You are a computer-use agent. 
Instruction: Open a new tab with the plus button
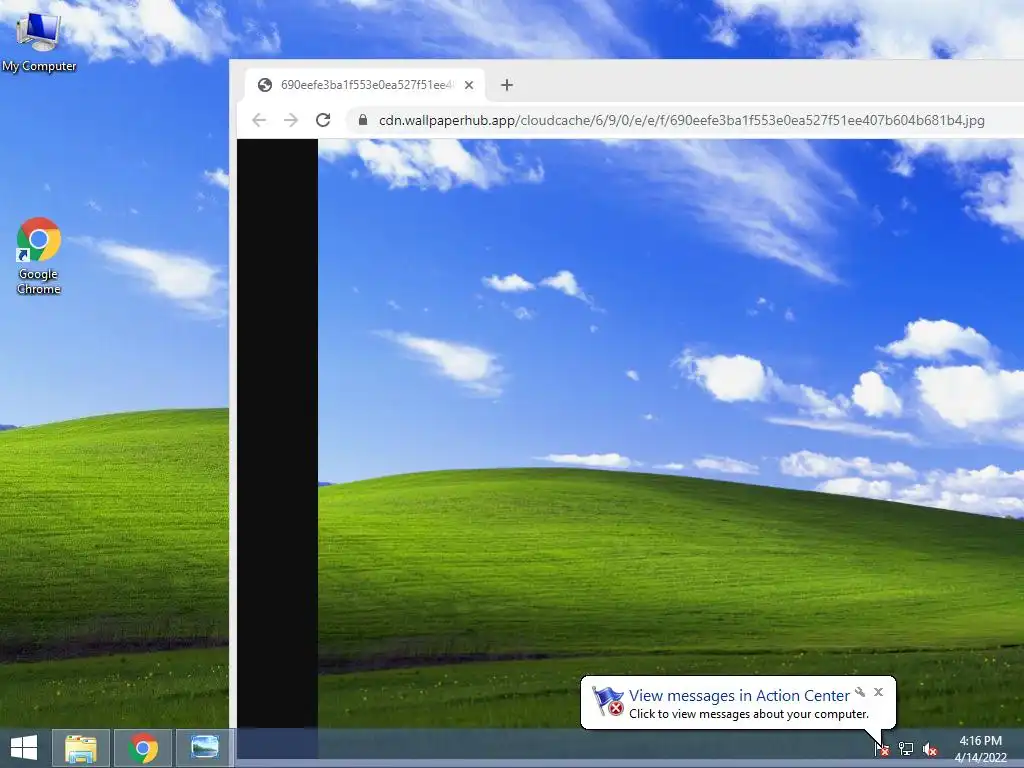pos(507,85)
